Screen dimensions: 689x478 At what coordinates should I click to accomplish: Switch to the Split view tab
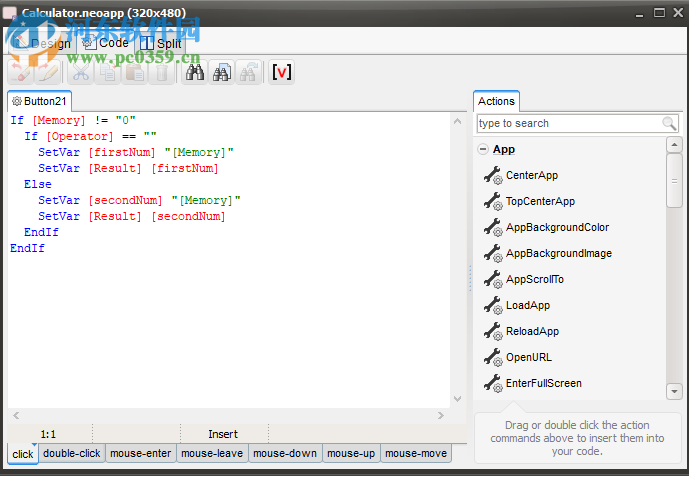pyautogui.click(x=161, y=43)
